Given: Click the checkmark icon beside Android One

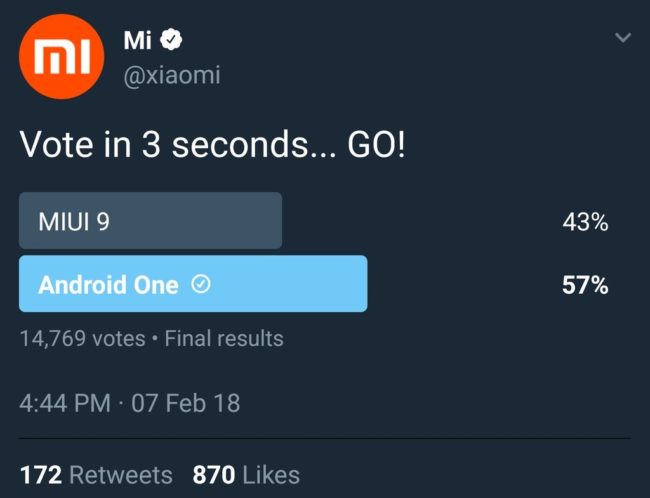Looking at the screenshot, I should click(201, 284).
